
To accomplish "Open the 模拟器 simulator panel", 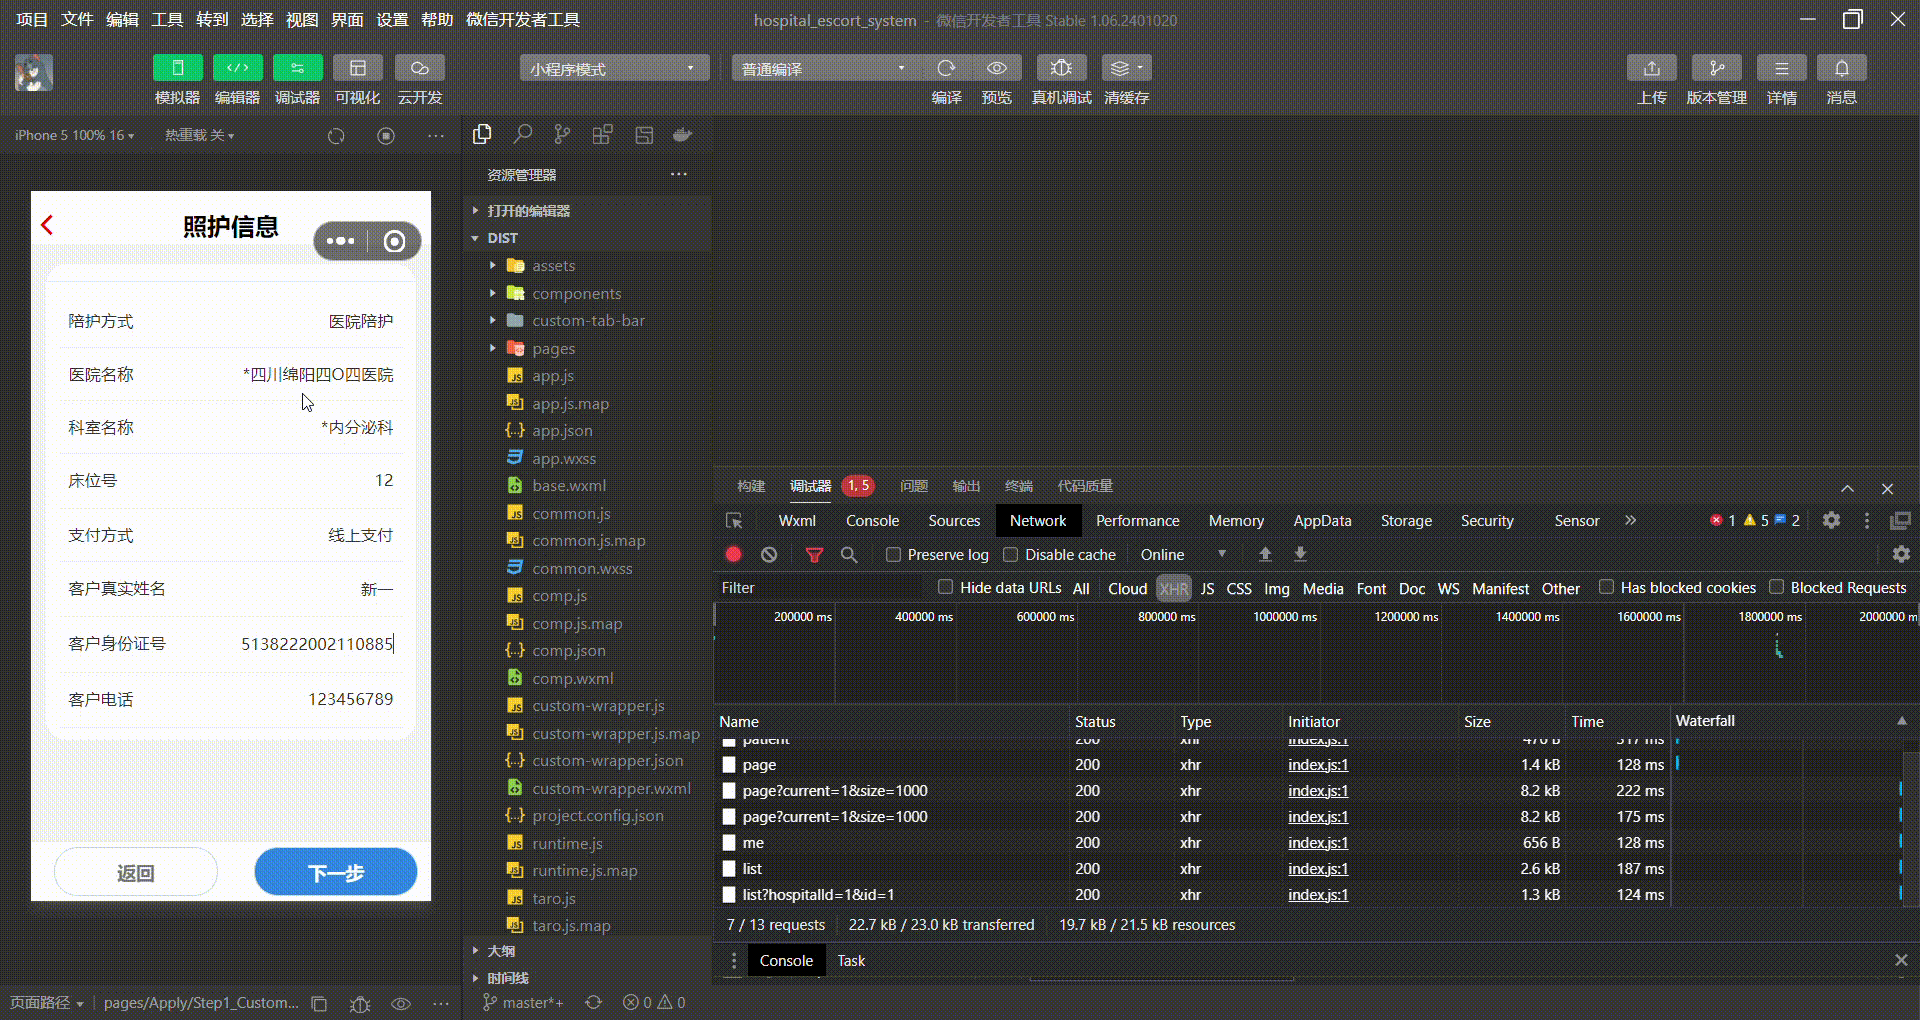I will 177,68.
